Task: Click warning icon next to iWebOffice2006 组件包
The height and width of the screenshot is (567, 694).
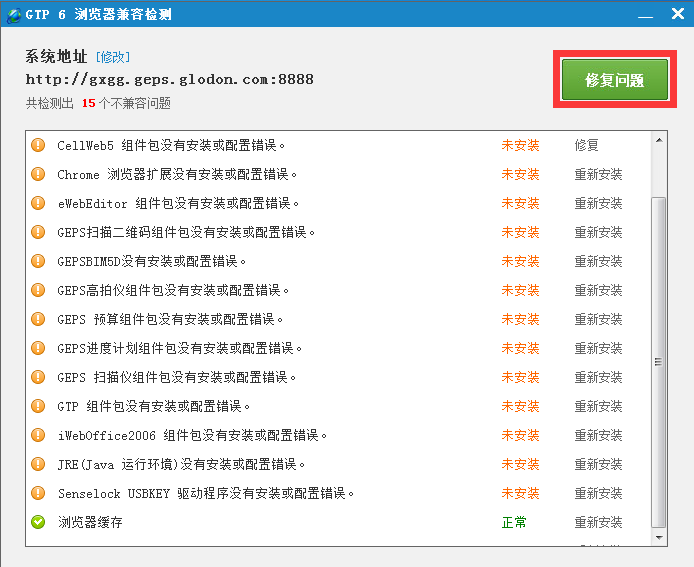Action: pos(38,435)
